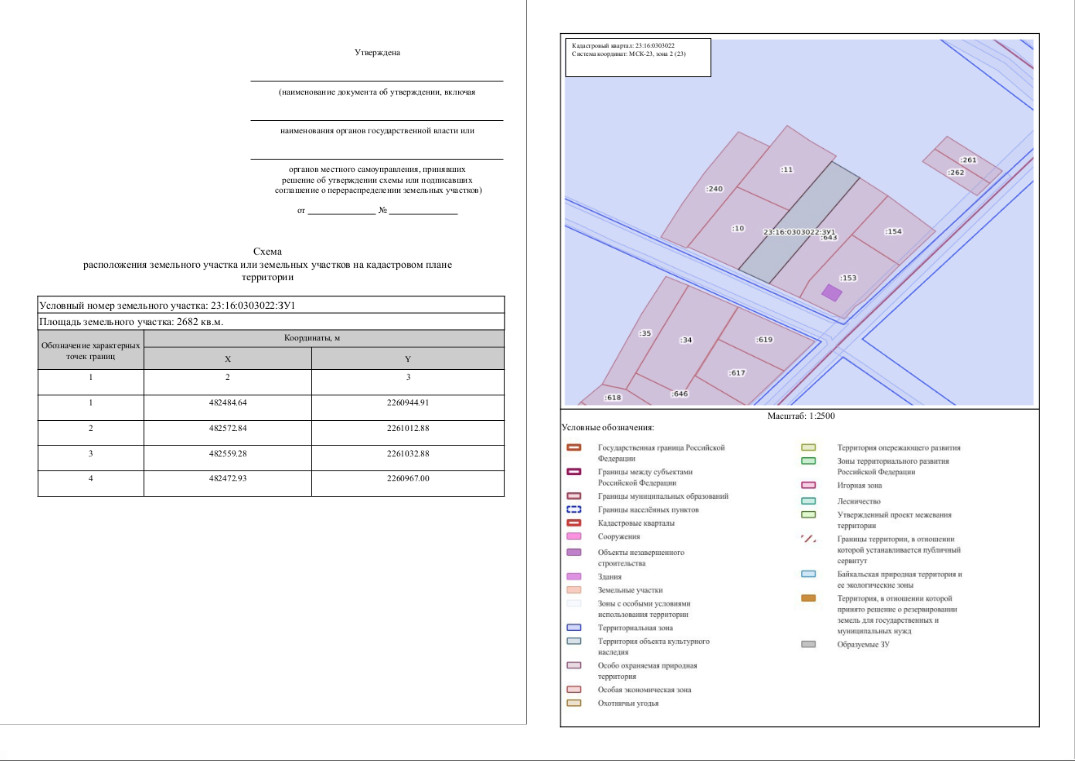The height and width of the screenshot is (761, 1075).
Task: Click the X coordinate 482484.64 cell
Action: pyautogui.click(x=228, y=403)
